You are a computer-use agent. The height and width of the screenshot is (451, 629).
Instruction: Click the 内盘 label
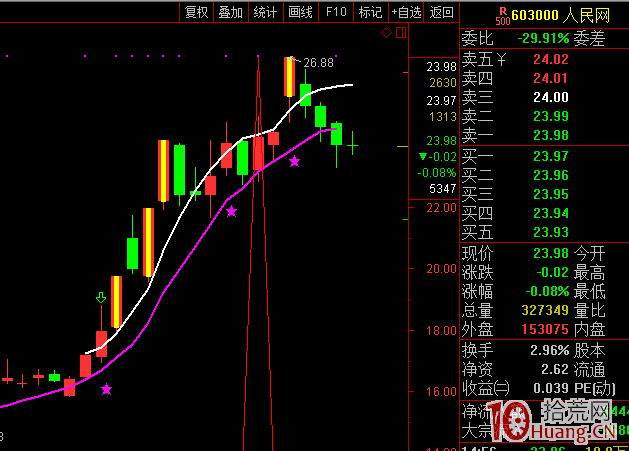point(589,329)
